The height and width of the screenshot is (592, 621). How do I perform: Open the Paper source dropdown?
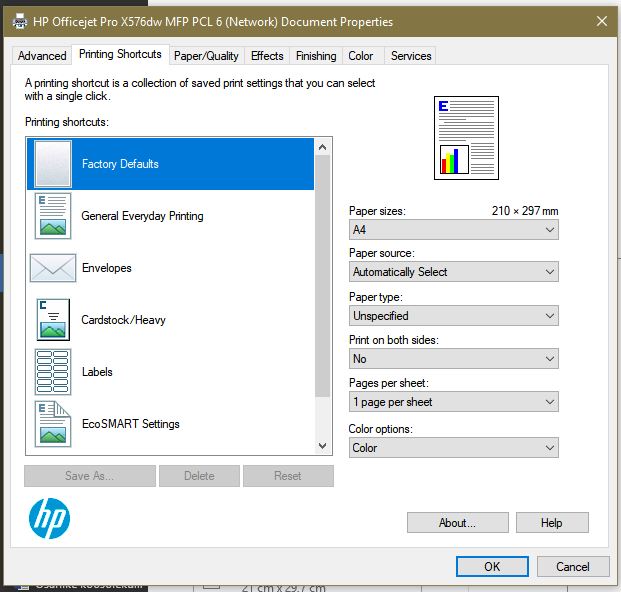click(453, 272)
